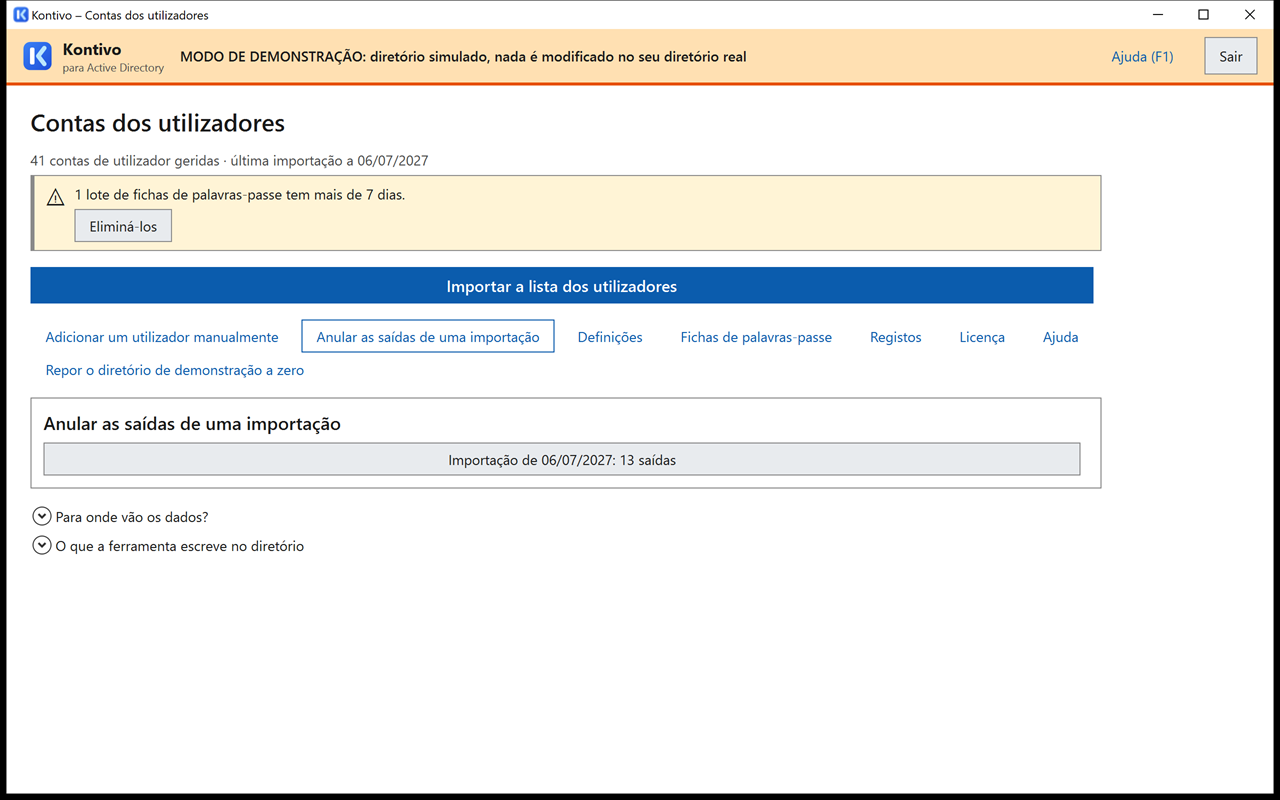The width and height of the screenshot is (1280, 800).
Task: Click the '1 lote de fichas de palavras-passe' warning text
Action: (x=240, y=195)
